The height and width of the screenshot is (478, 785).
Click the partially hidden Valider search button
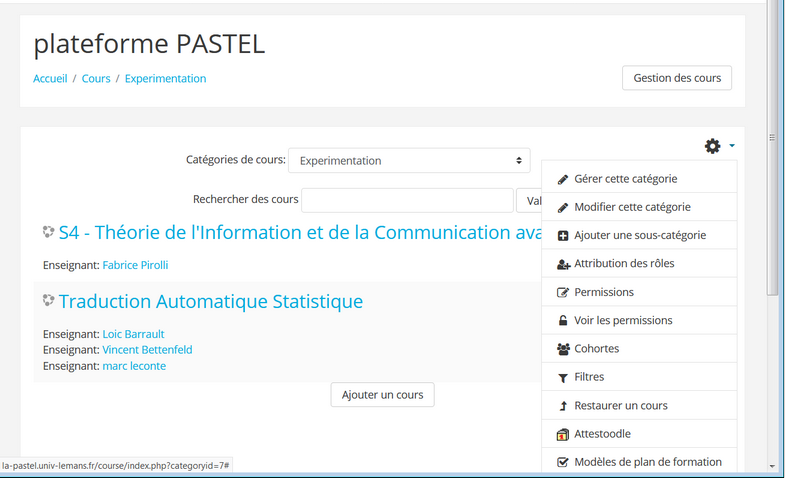pos(529,200)
